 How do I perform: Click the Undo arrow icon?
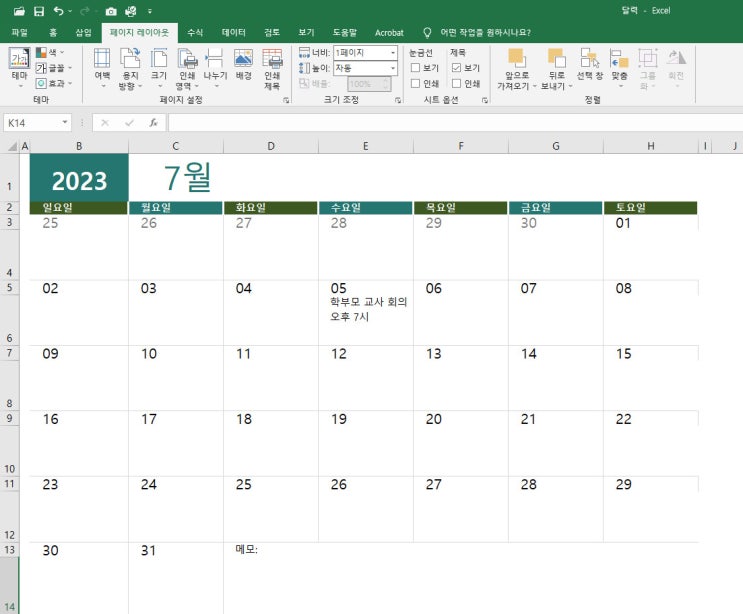coord(58,11)
